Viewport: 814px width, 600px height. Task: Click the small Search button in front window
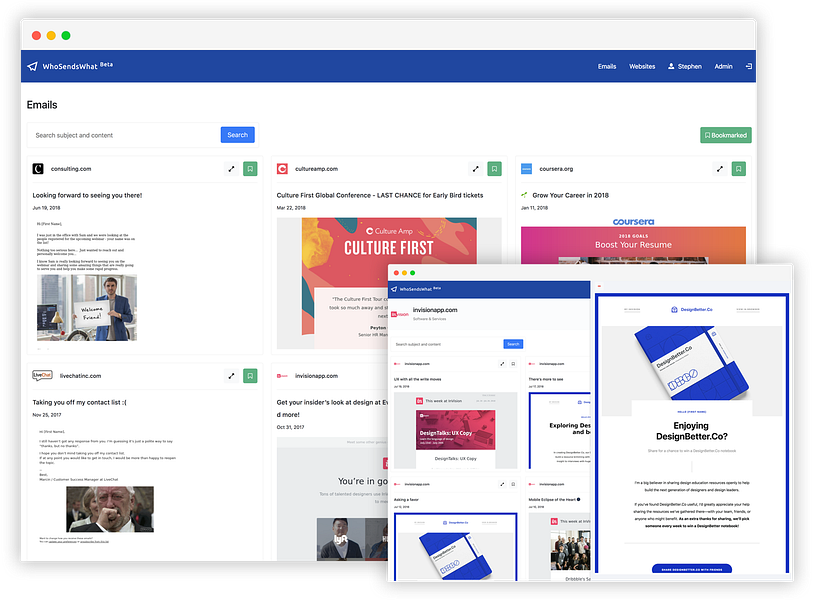coord(513,344)
